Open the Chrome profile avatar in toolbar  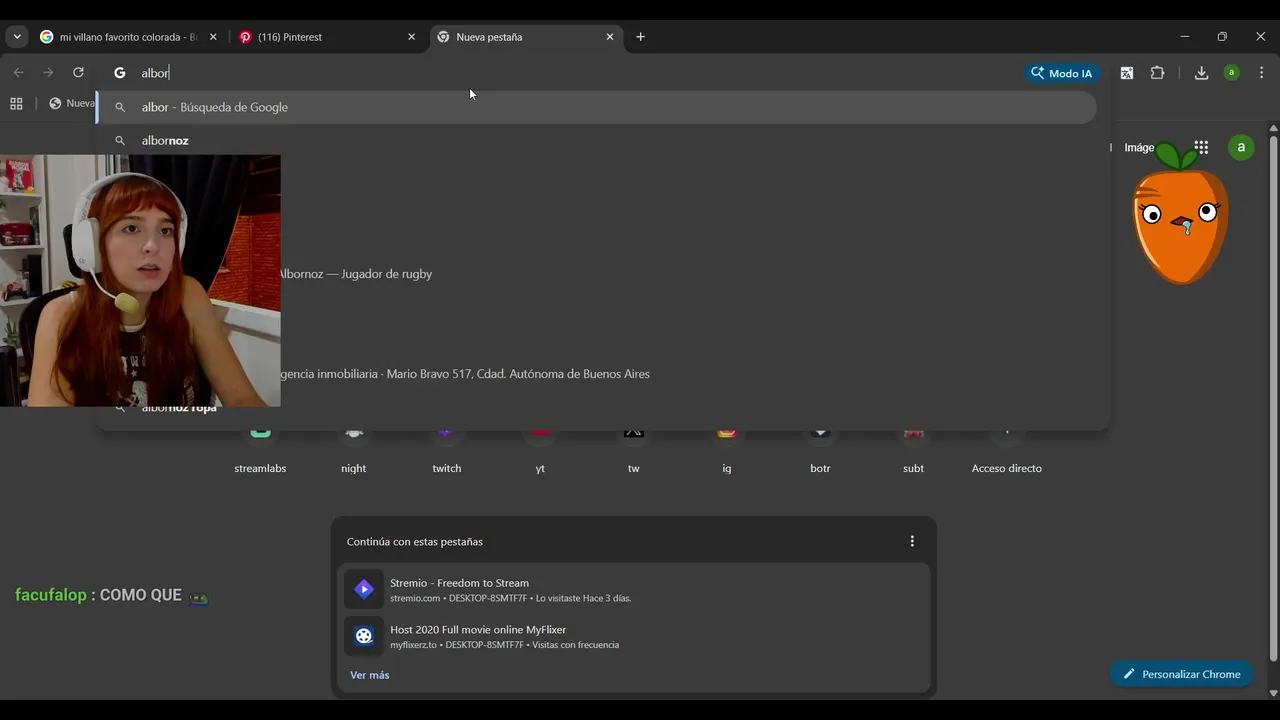coord(1231,73)
